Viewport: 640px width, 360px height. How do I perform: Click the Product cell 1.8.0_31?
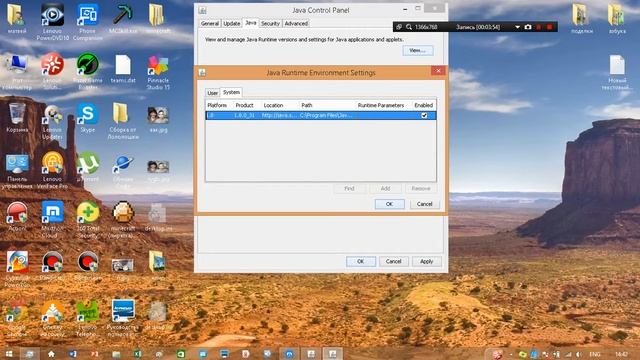(245, 116)
